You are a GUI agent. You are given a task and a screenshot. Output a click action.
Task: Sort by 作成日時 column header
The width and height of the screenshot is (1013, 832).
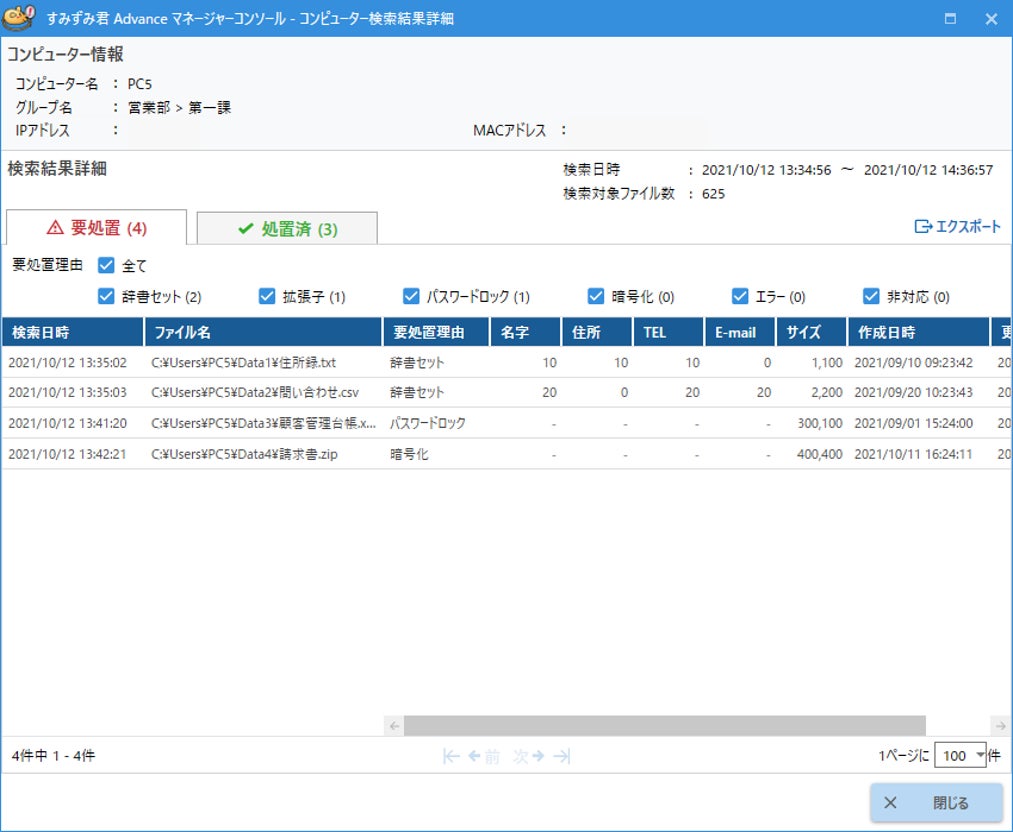tap(918, 332)
